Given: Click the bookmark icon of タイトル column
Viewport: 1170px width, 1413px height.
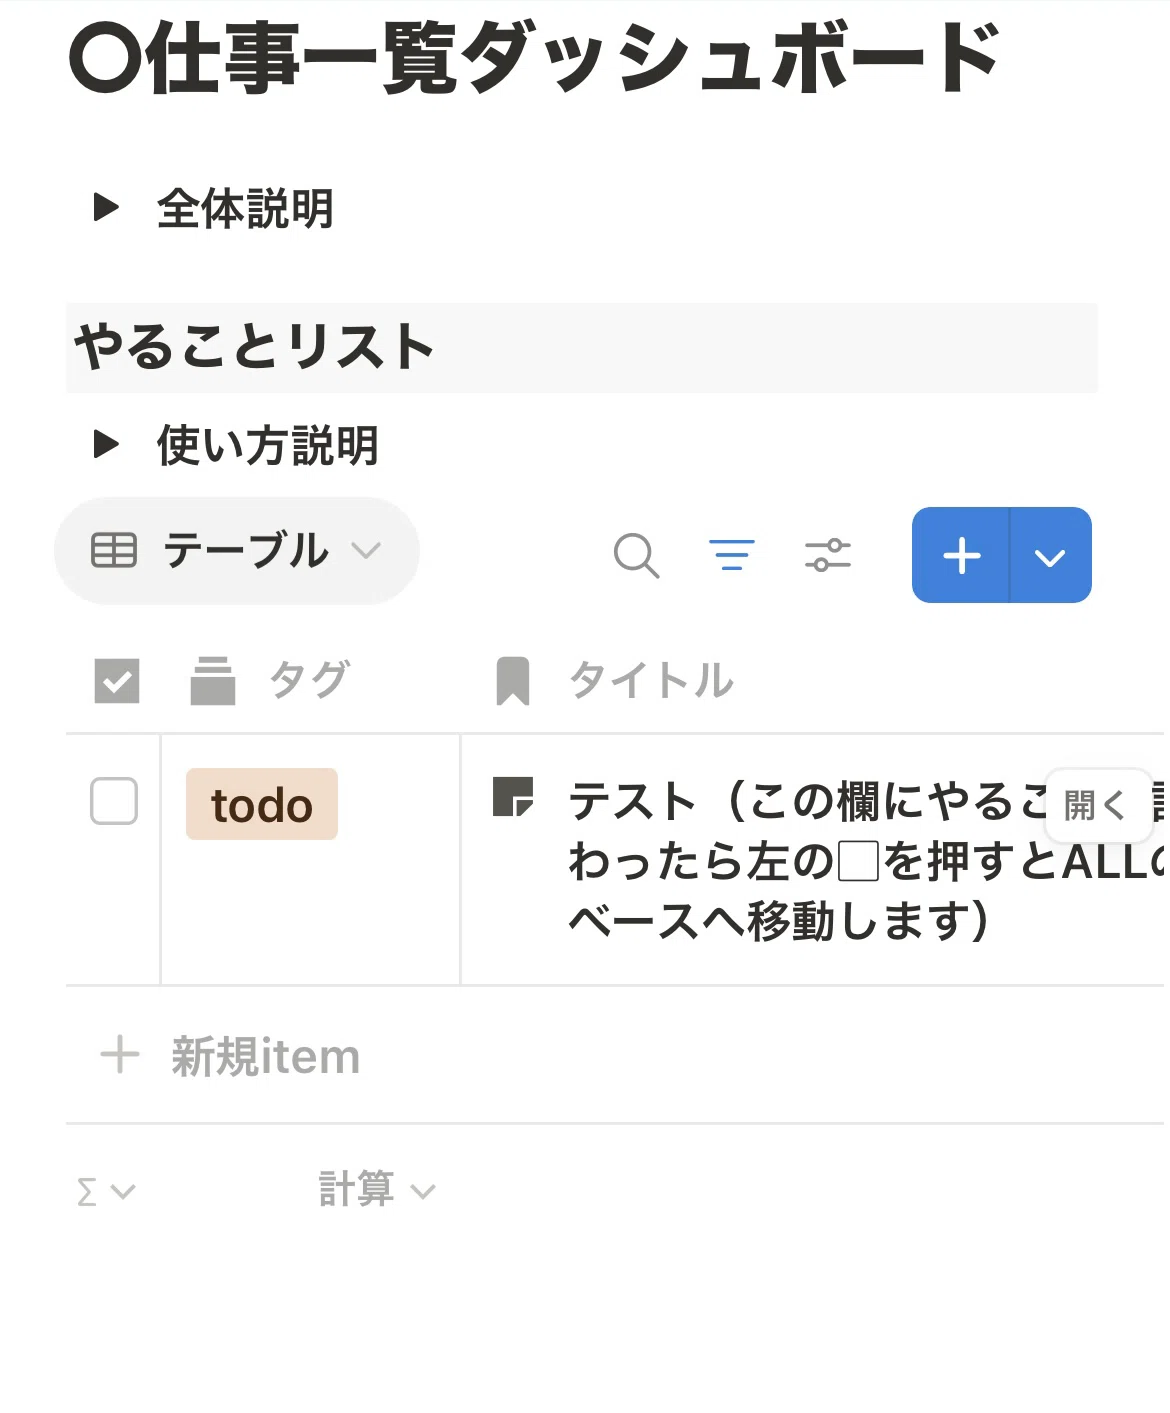Looking at the screenshot, I should (513, 681).
